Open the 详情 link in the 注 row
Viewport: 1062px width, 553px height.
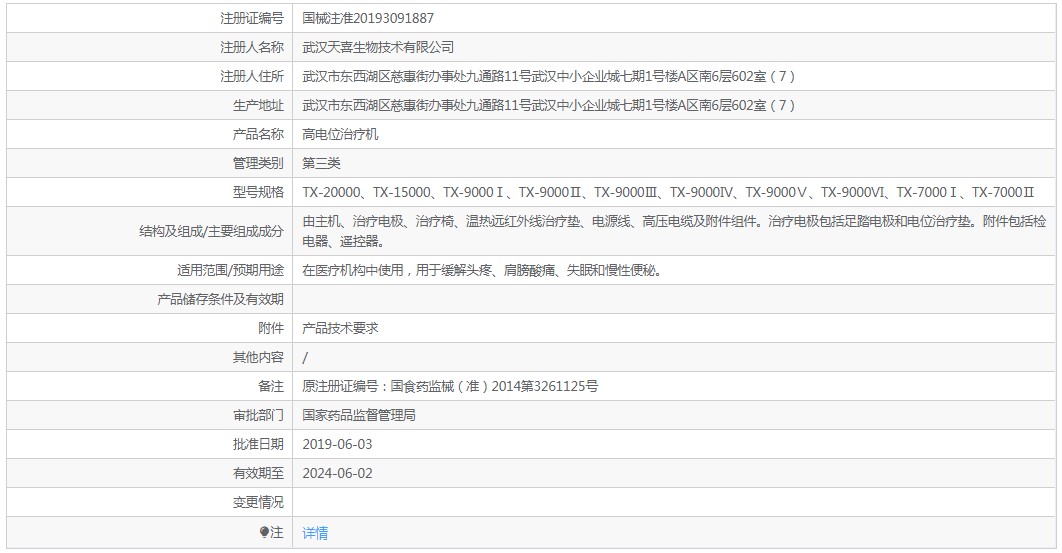tap(315, 533)
